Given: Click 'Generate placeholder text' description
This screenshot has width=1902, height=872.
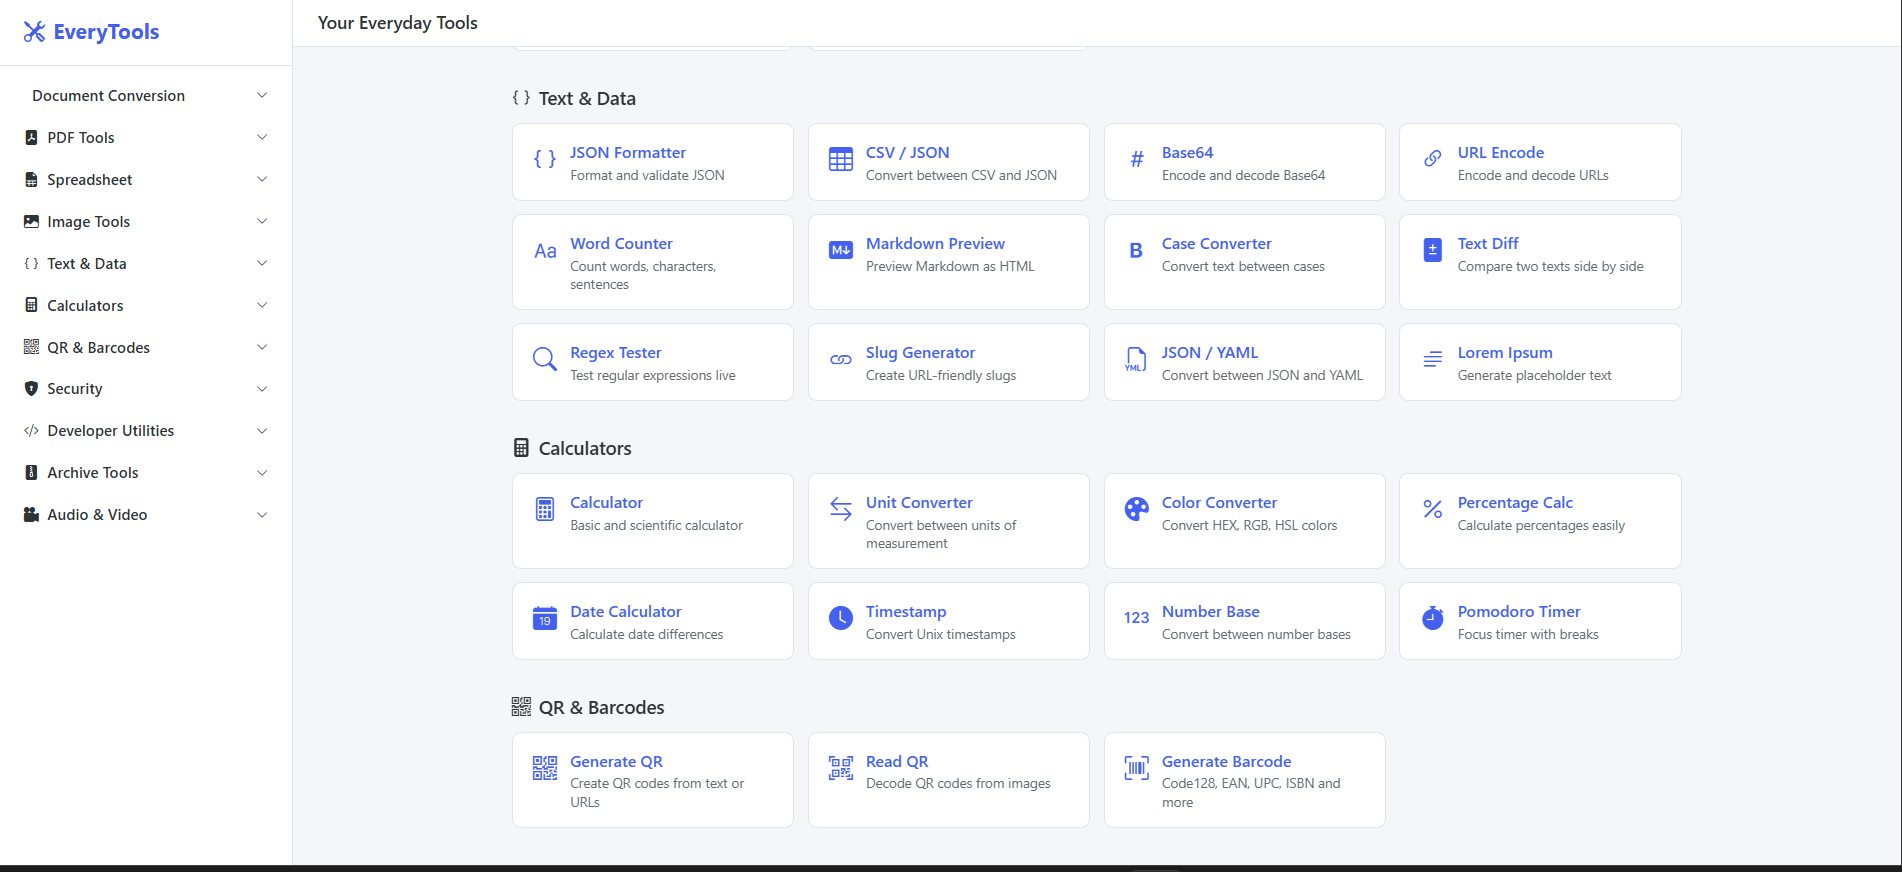Looking at the screenshot, I should point(1534,376).
